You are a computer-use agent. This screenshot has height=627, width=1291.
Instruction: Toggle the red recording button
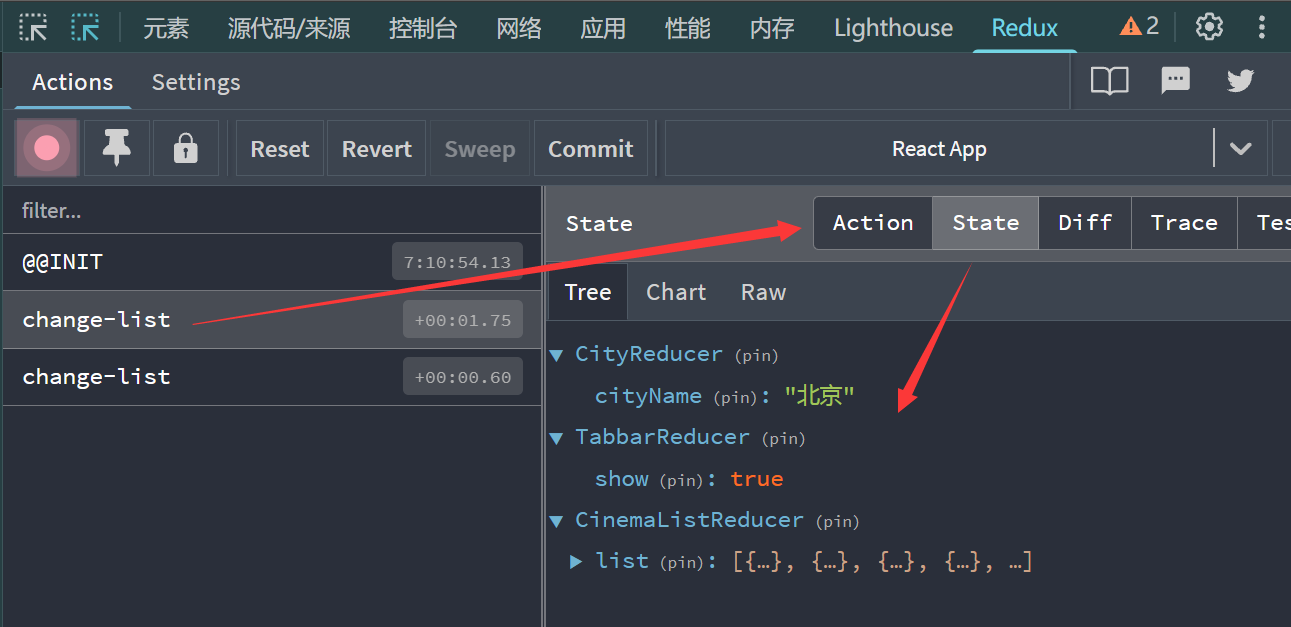coord(47,149)
